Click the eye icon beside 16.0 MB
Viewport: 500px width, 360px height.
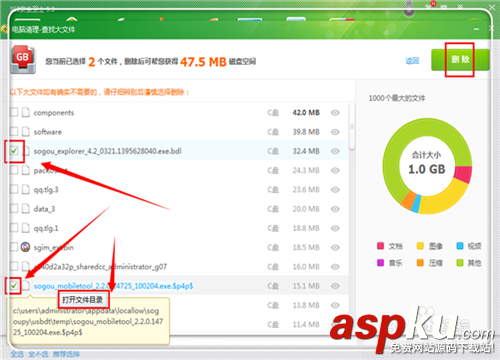[335, 267]
